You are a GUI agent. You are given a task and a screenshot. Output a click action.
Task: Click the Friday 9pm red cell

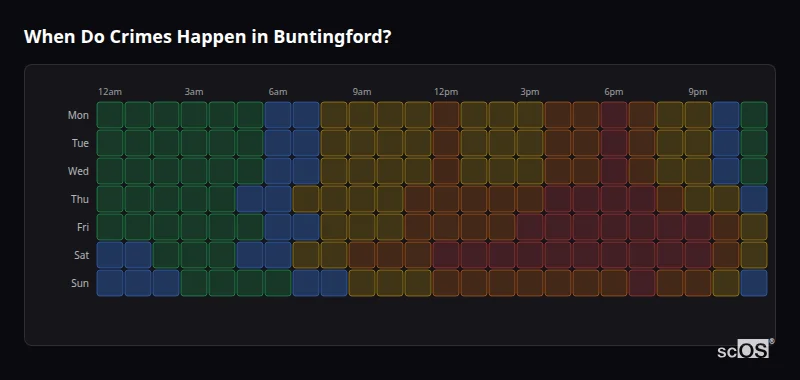pos(698,227)
